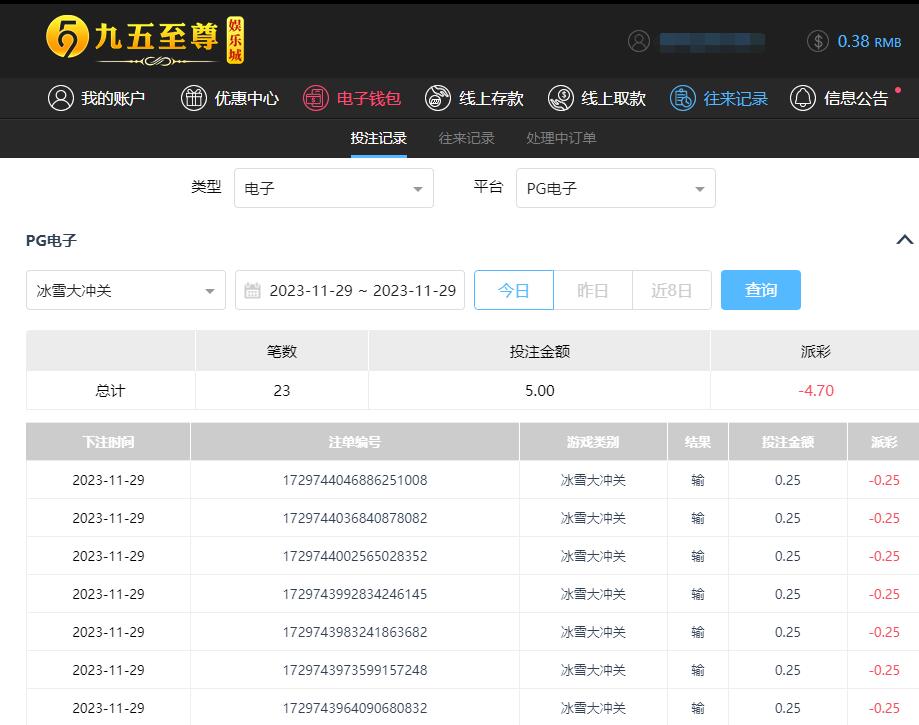The image size is (919, 725).
Task: Open the 类型 dropdown showing 电子
Action: pos(333,188)
